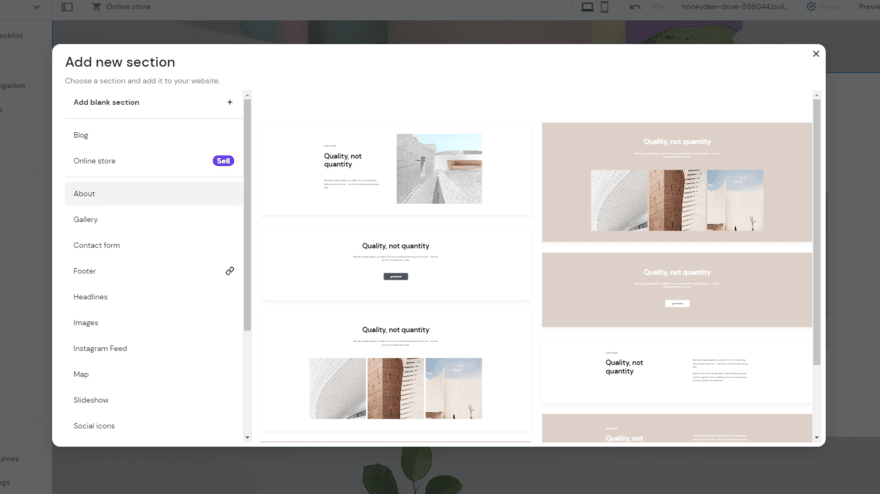The height and width of the screenshot is (494, 880).
Task: Click the Online store label in top bar
Action: [x=128, y=7]
